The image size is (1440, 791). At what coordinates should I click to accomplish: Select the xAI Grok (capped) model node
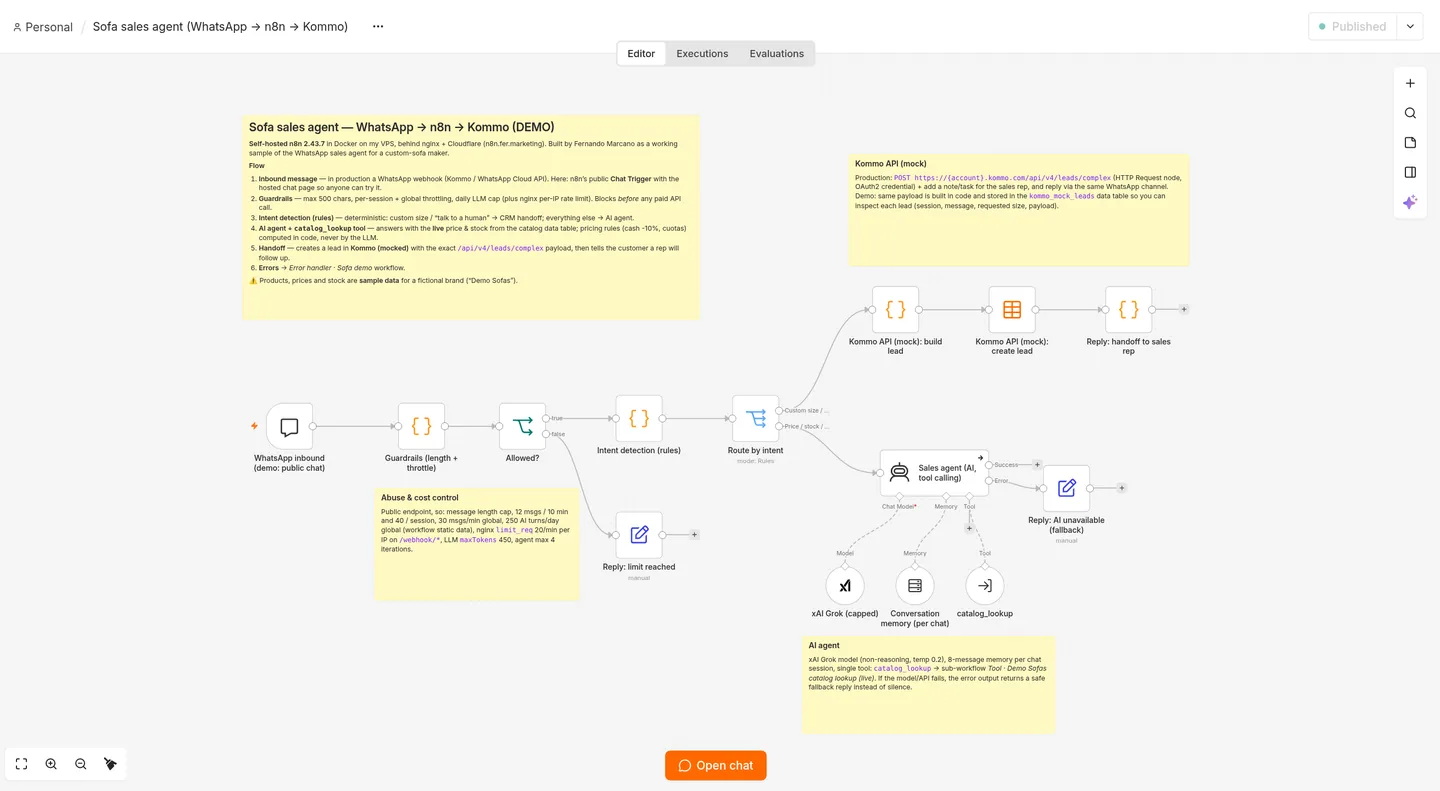(845, 586)
